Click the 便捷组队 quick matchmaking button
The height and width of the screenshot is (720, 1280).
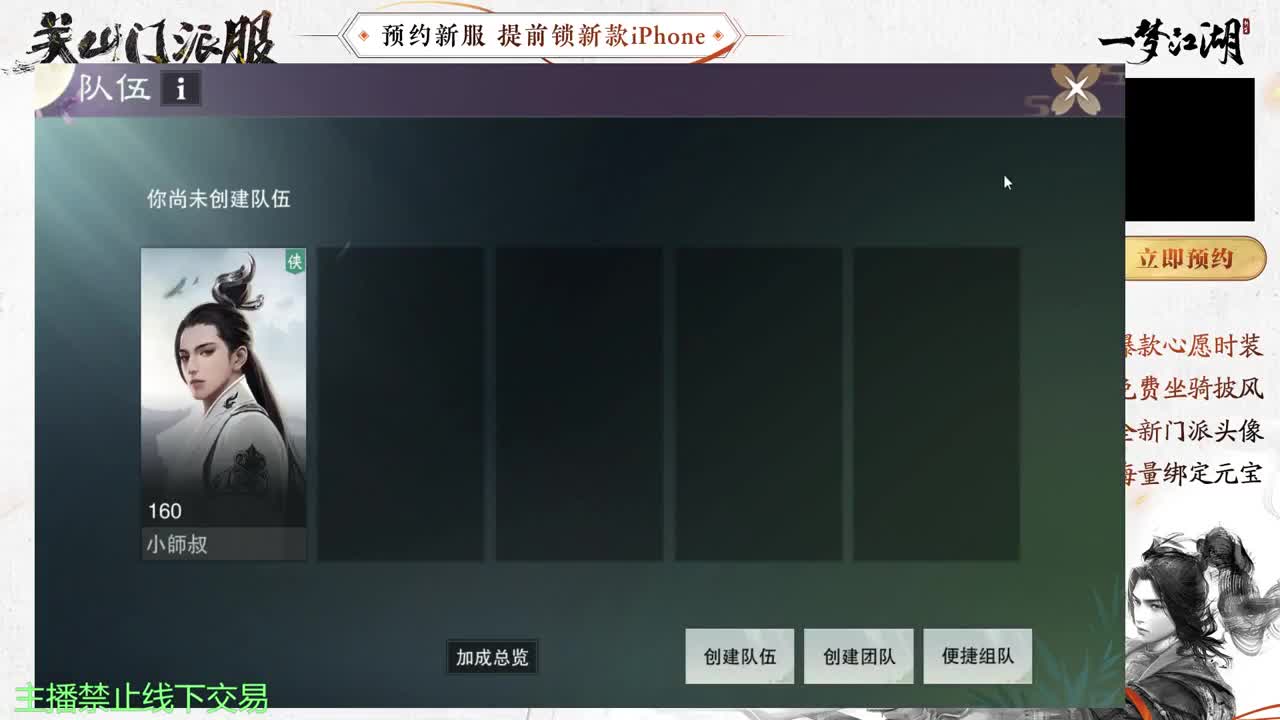(977, 656)
